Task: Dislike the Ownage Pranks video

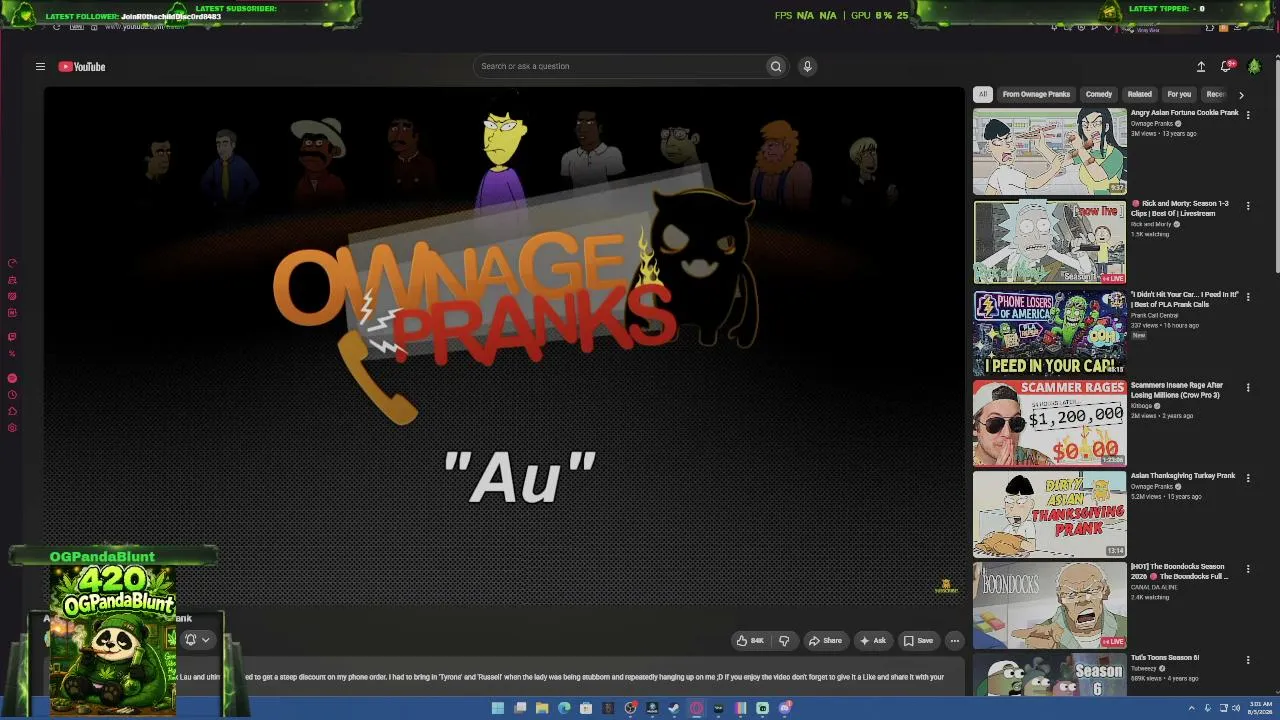Action: click(x=784, y=641)
